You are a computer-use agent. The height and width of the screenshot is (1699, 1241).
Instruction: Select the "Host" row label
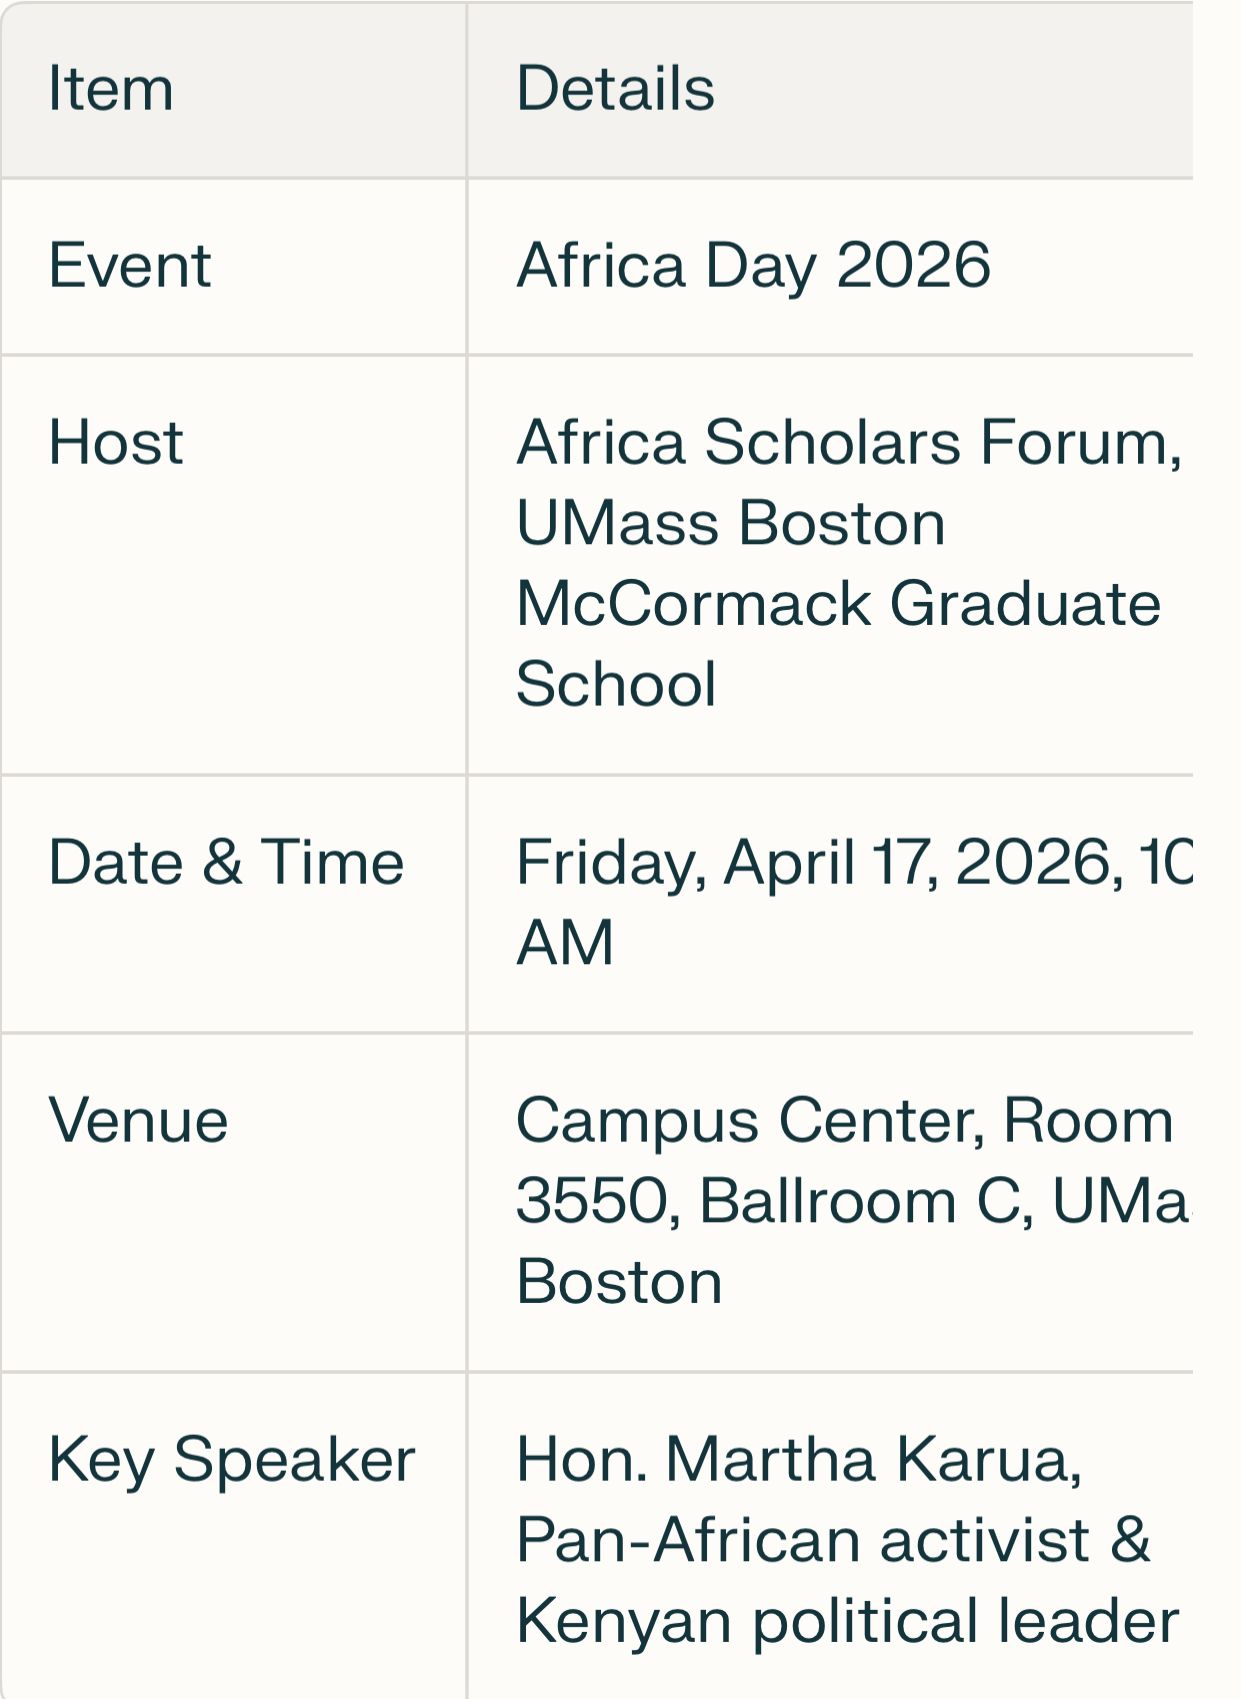tap(116, 442)
